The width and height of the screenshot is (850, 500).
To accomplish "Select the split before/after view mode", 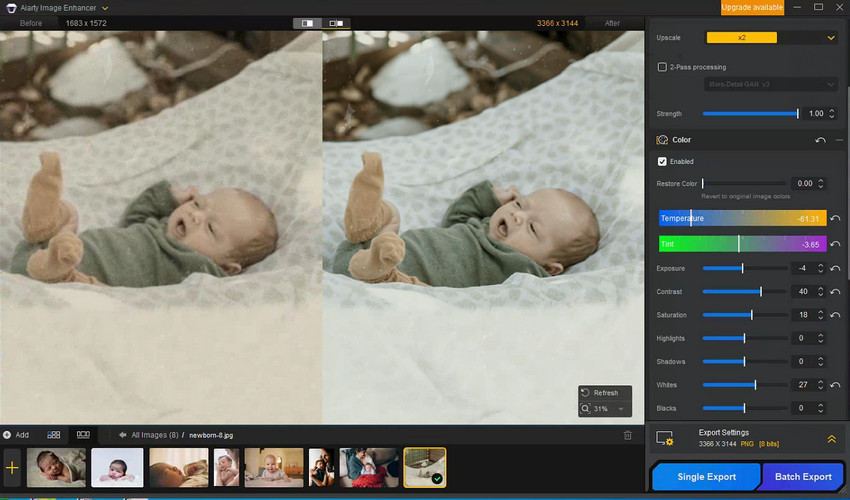I will (307, 23).
